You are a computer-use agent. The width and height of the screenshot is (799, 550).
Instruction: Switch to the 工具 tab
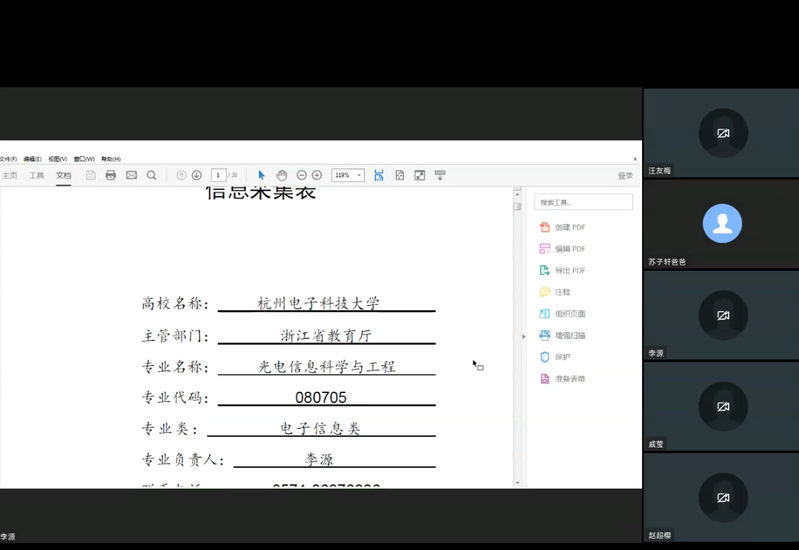point(37,175)
